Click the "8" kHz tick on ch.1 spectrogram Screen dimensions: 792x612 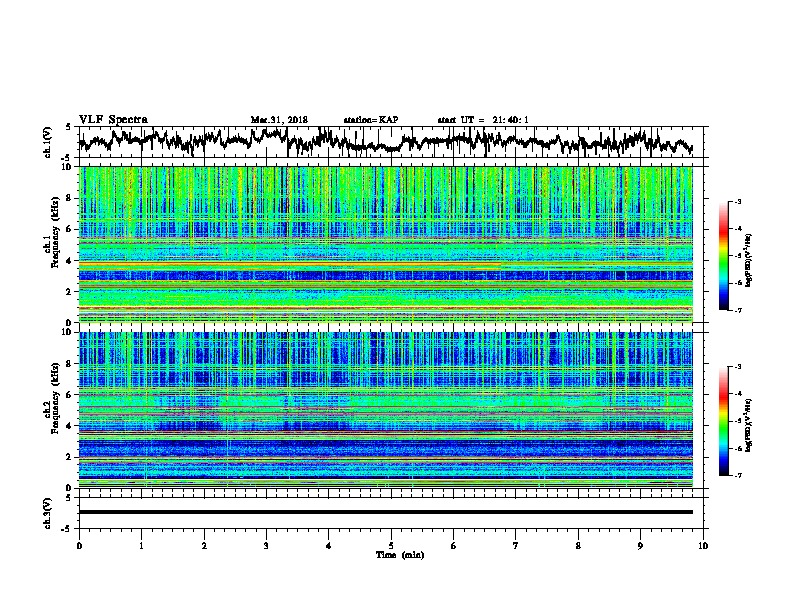70,198
